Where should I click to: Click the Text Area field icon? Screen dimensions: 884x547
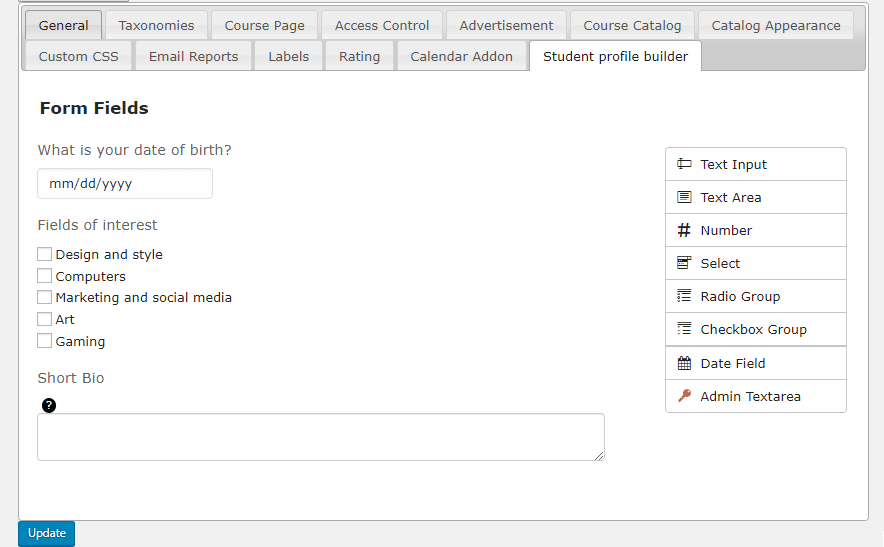[684, 197]
